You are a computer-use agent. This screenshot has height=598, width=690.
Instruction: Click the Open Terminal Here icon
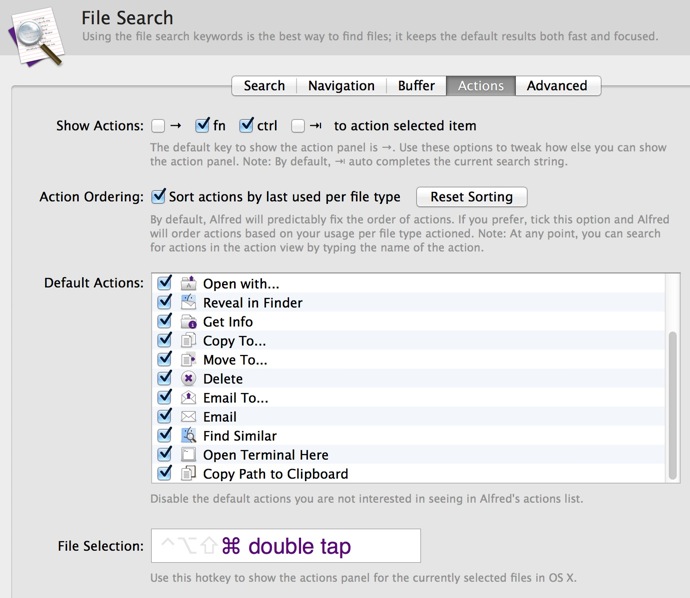click(188, 454)
